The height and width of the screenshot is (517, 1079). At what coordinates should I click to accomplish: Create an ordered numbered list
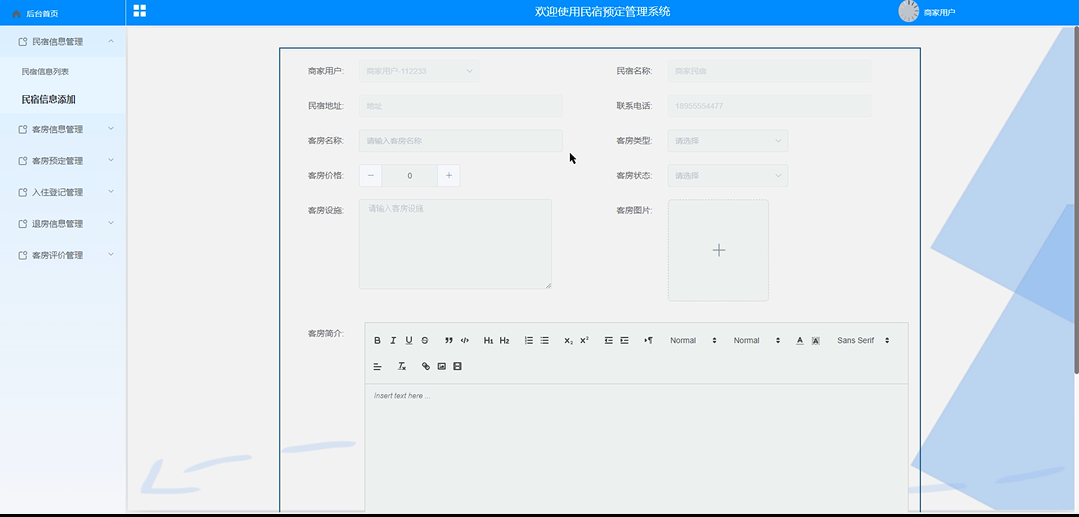(528, 340)
